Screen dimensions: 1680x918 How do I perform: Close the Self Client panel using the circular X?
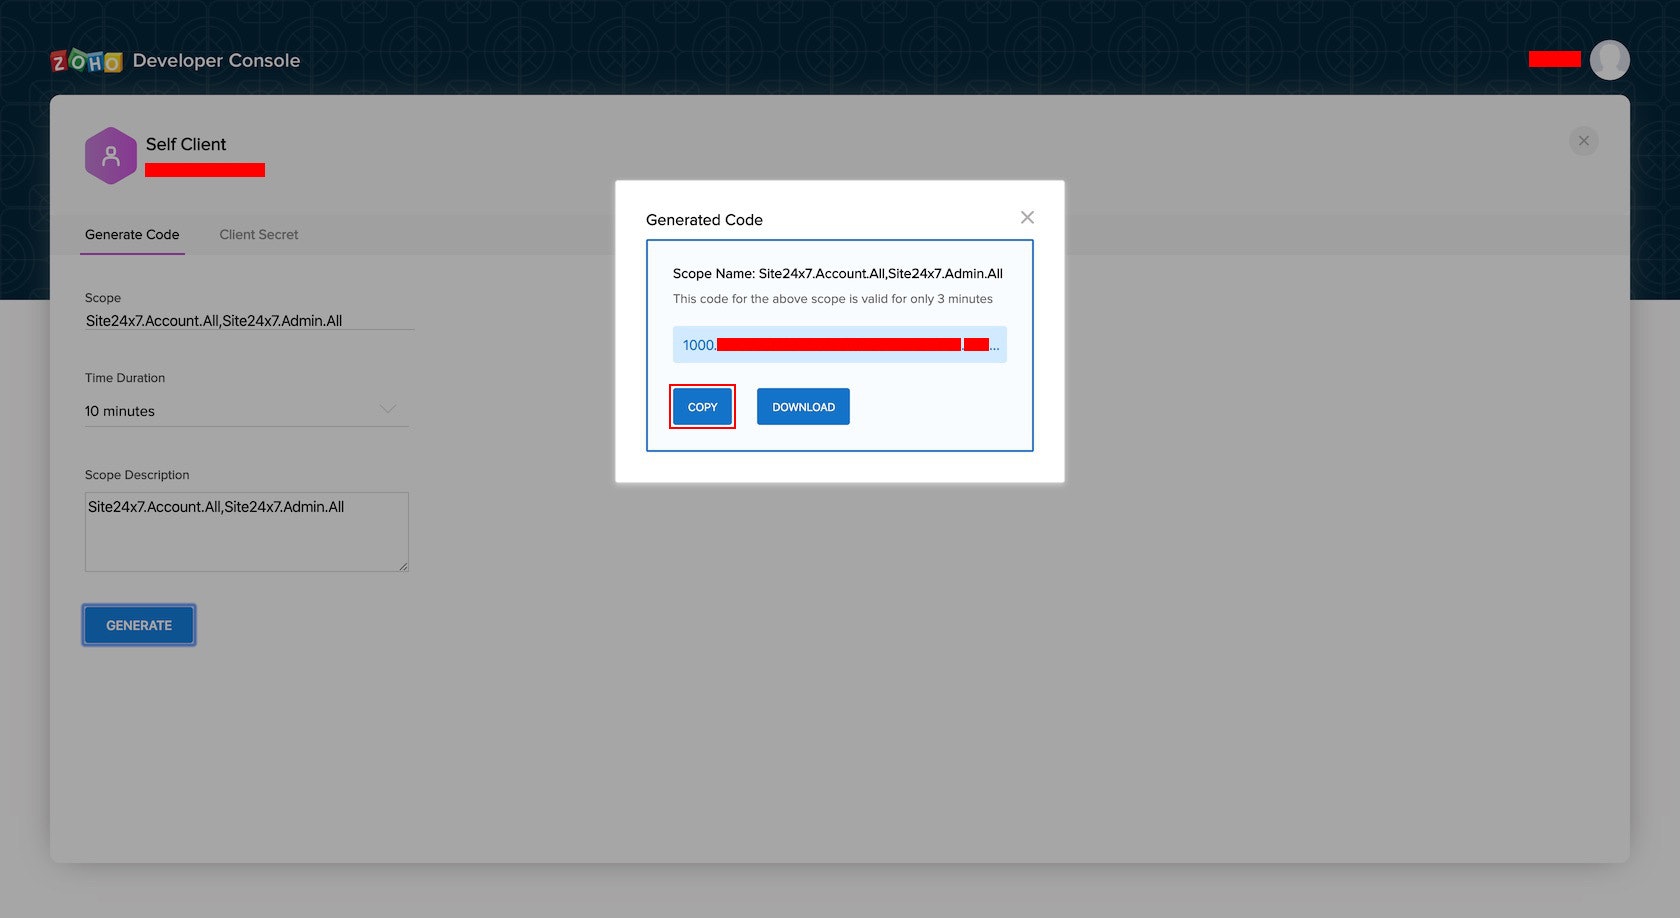(x=1583, y=141)
